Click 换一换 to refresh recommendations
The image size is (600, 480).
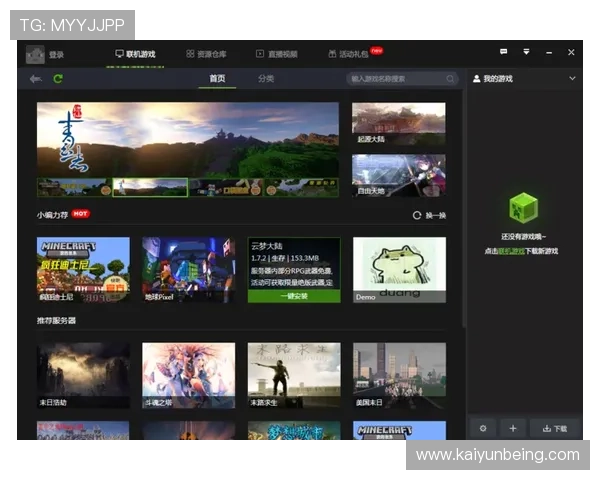pos(430,215)
